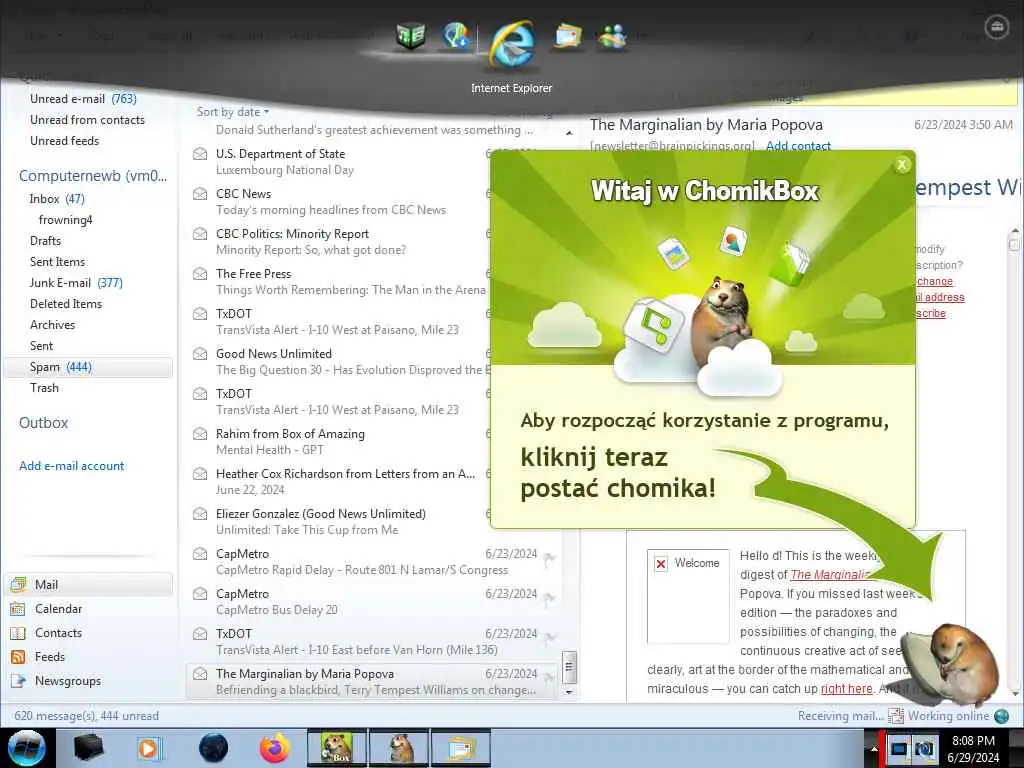Click message list scroll down arrow
Image resolution: width=1024 pixels, height=768 pixels.
pos(569,692)
